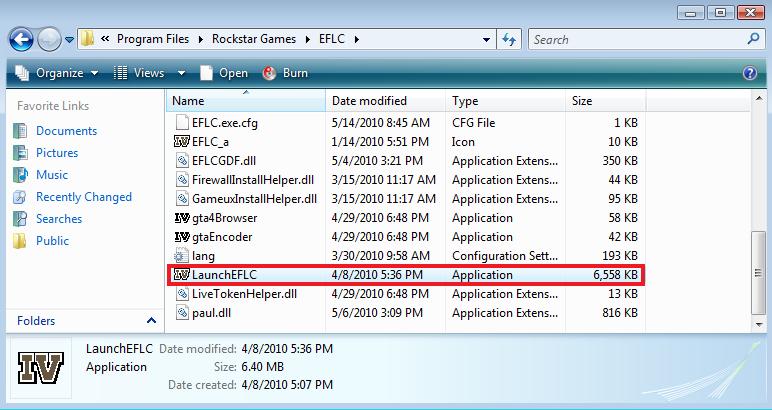Expand the arrow after Program Files breadcrumb
The height and width of the screenshot is (410, 772).
click(201, 39)
